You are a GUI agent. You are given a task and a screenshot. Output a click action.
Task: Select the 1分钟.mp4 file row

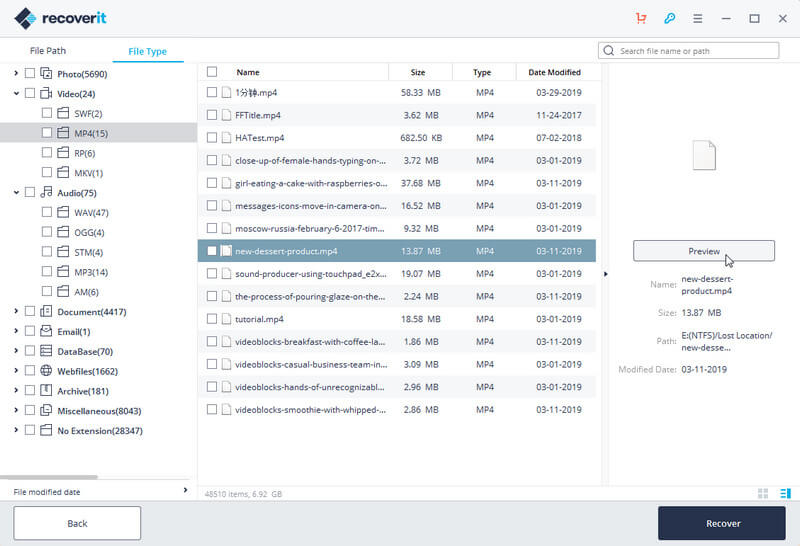click(x=396, y=92)
